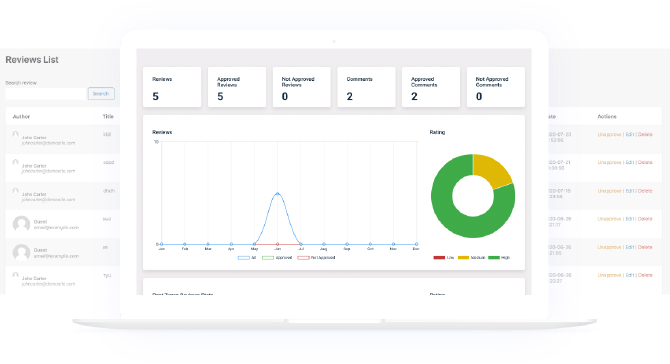Viewport: 670px width, 364px height.
Task: Edit the review dated 07-23
Action: tap(630, 135)
